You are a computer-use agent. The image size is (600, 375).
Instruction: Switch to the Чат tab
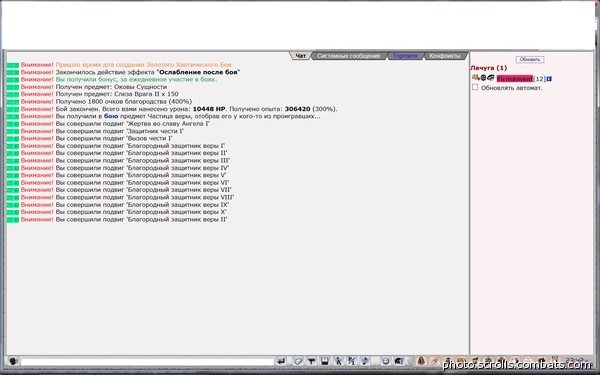[301, 56]
